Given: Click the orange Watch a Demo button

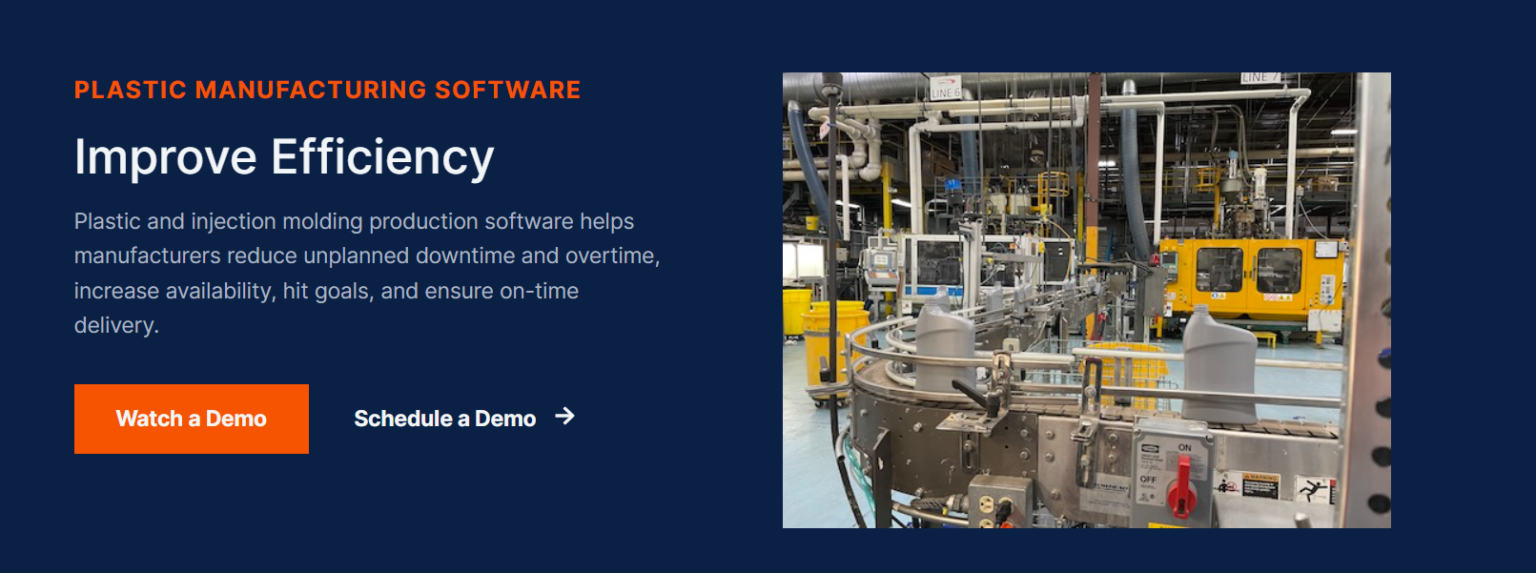Looking at the screenshot, I should coord(191,419).
